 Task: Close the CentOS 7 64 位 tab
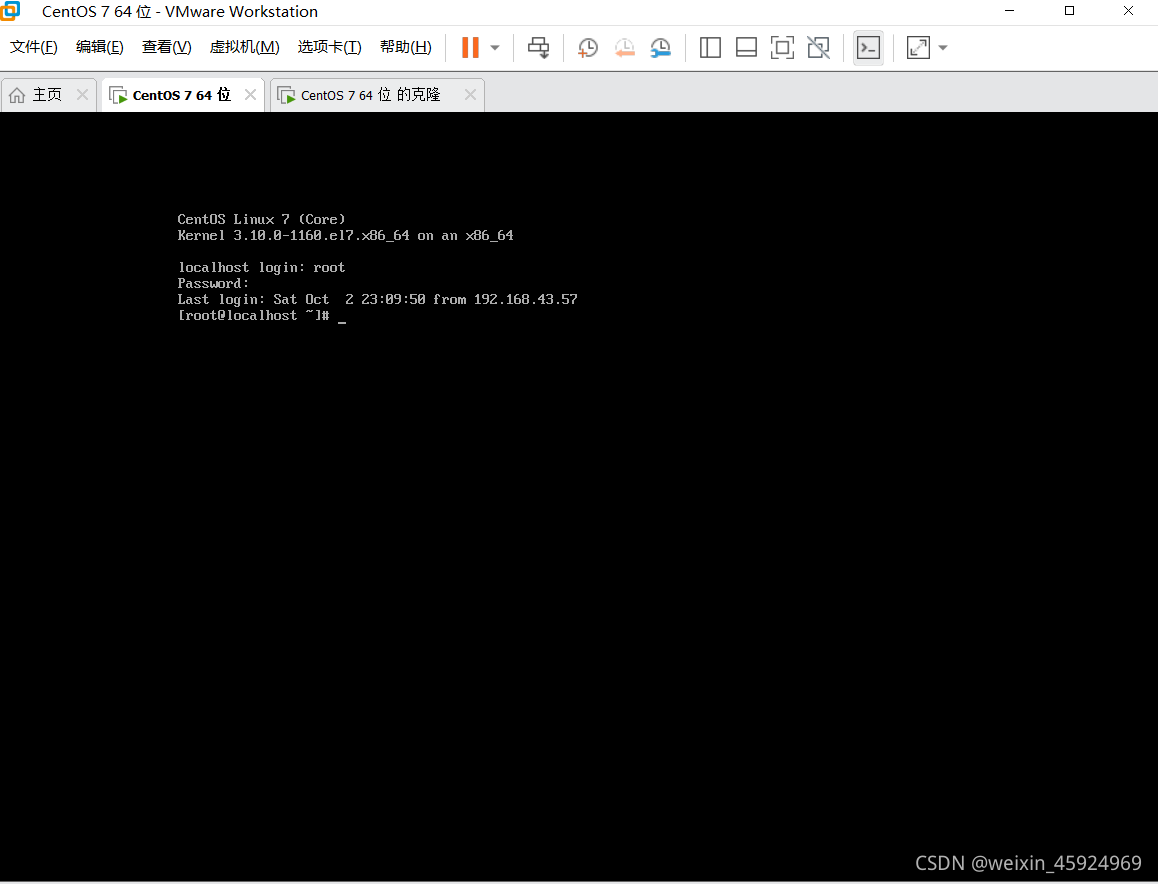(250, 95)
